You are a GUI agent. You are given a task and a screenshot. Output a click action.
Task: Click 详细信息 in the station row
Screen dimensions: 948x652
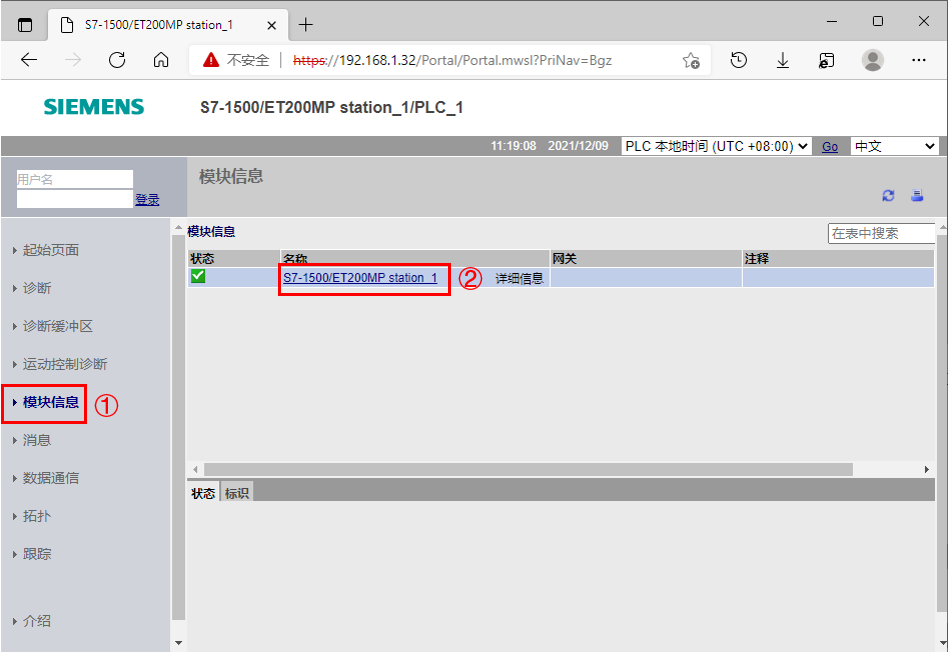[519, 278]
